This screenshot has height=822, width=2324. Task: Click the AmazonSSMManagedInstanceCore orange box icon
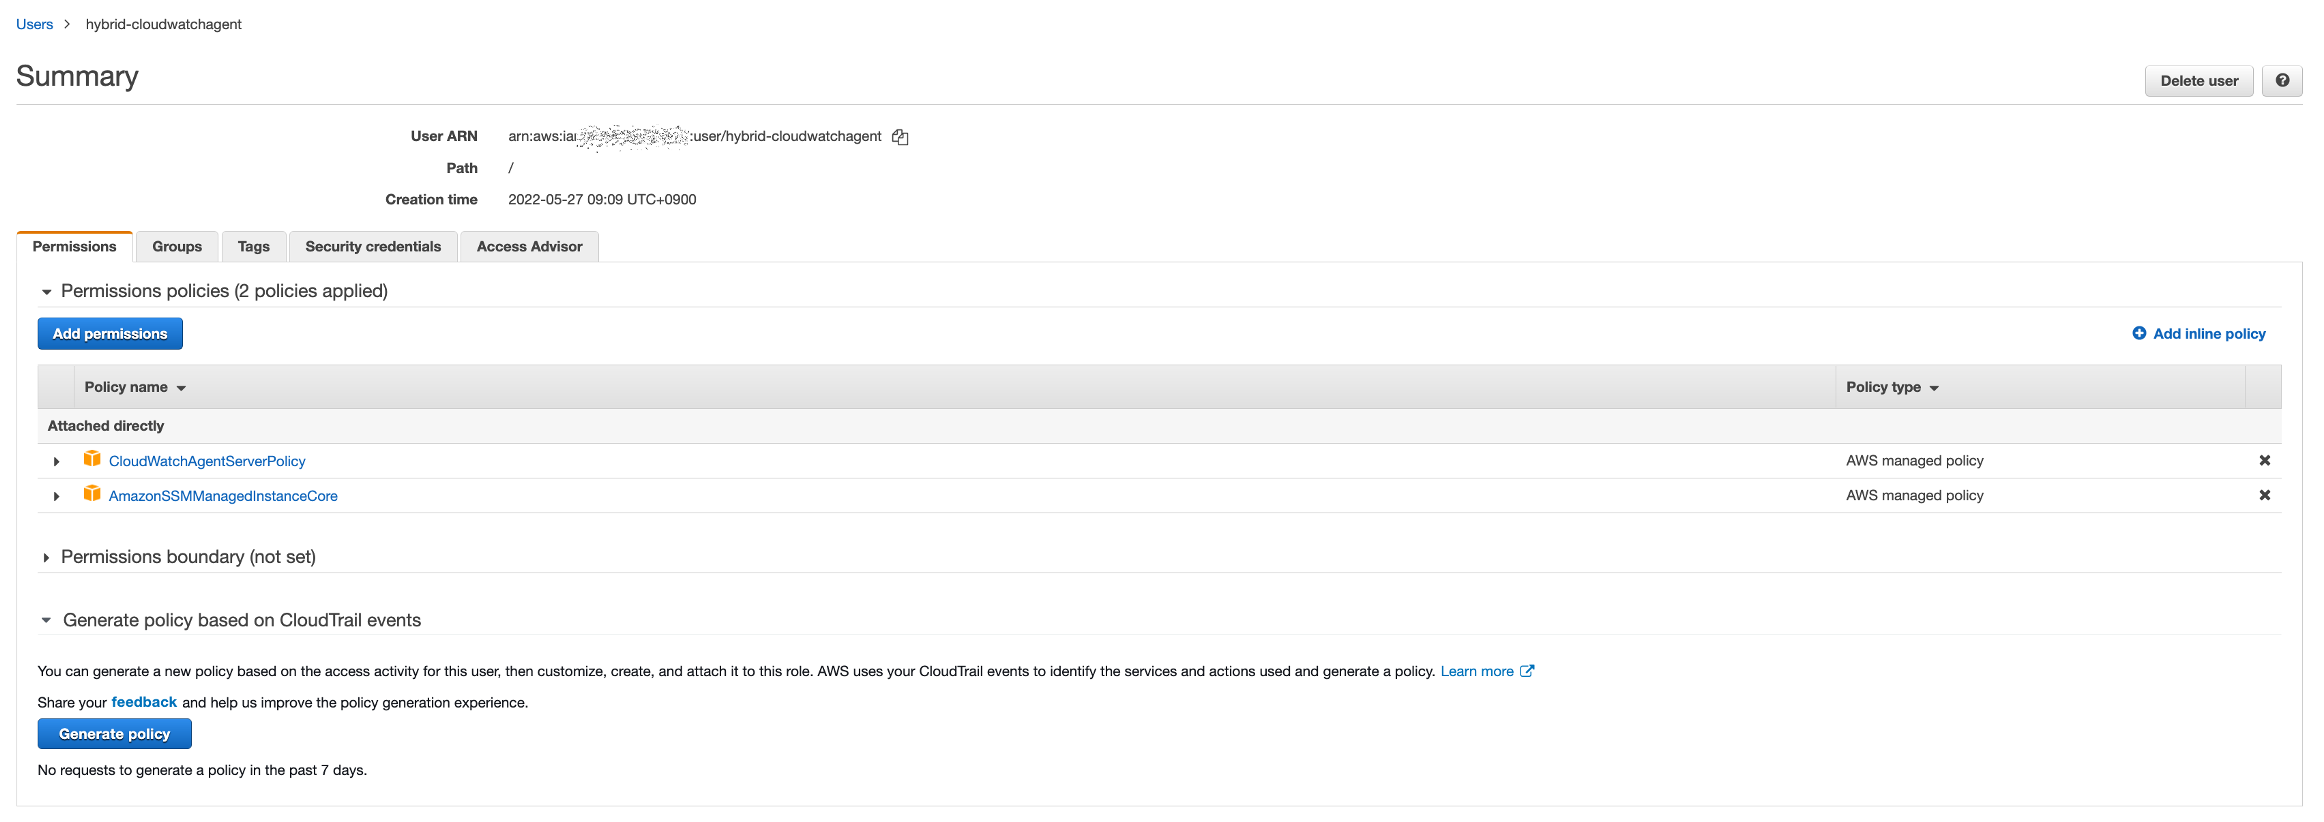coord(92,494)
